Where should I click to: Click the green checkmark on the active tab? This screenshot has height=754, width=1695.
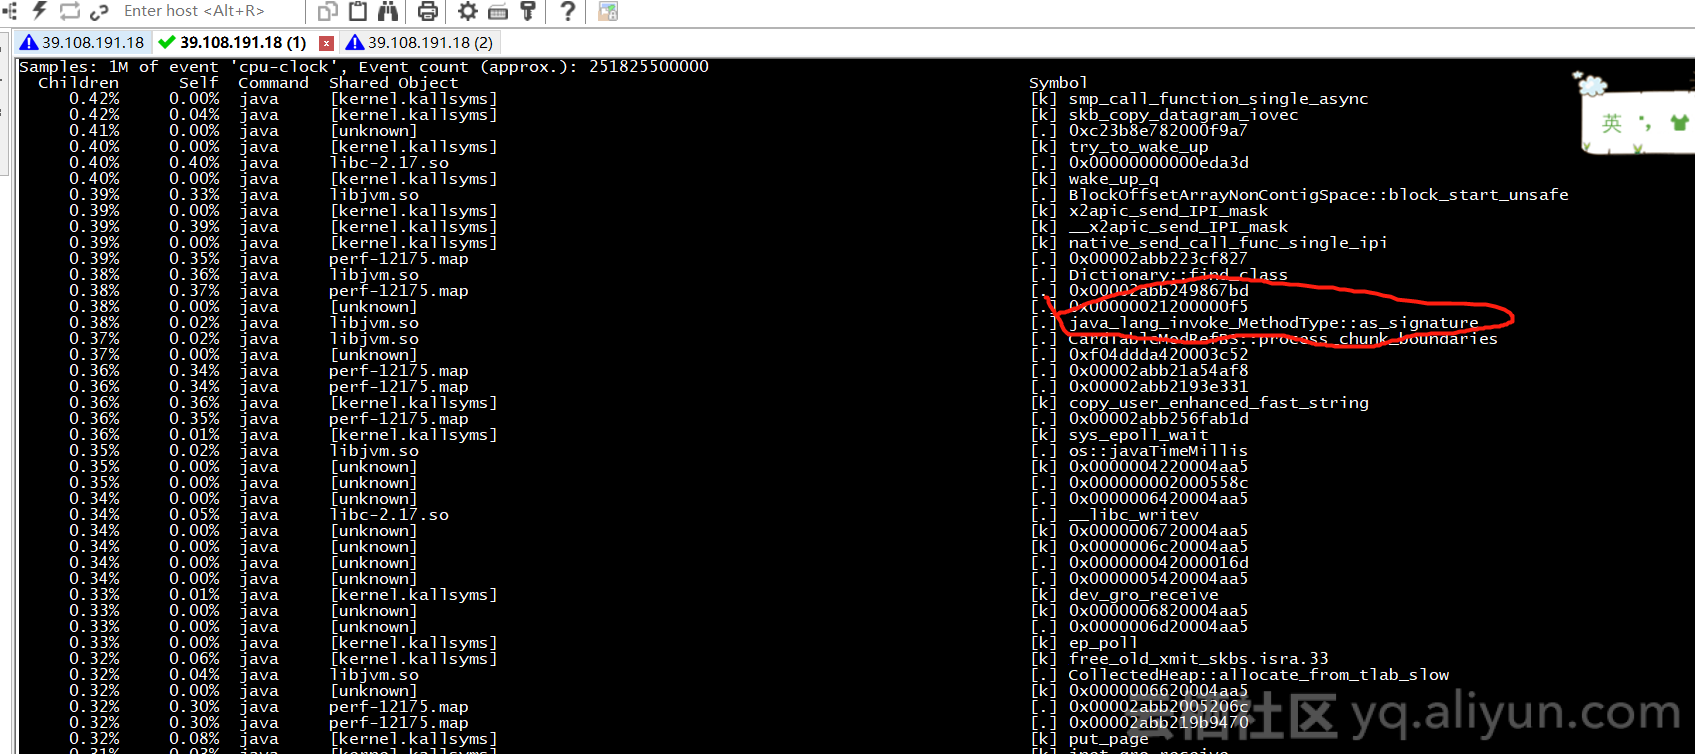pyautogui.click(x=167, y=42)
